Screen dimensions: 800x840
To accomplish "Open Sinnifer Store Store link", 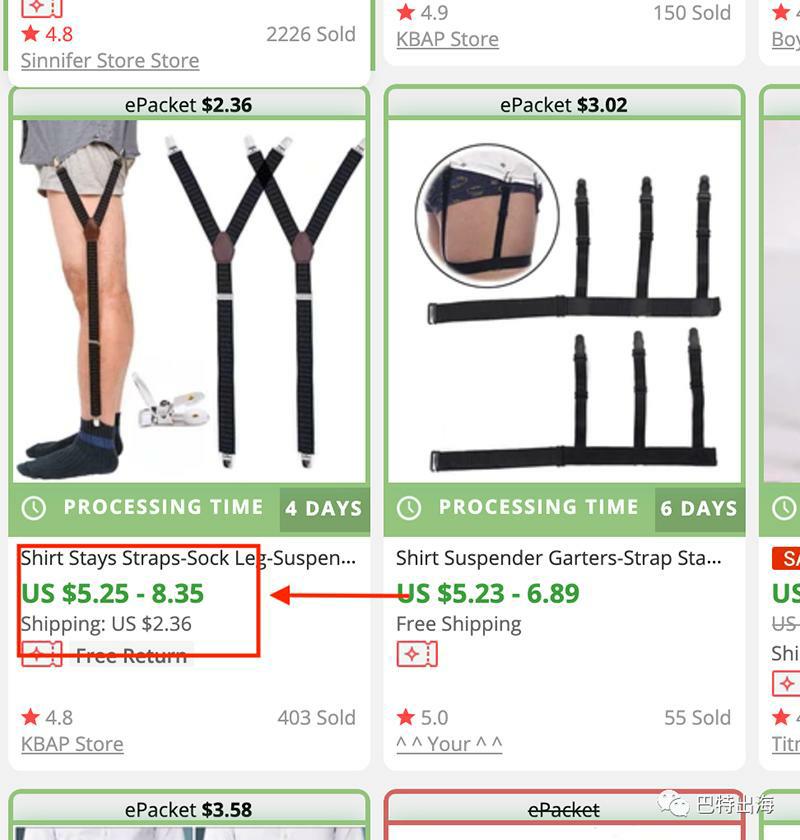I will point(110,61).
